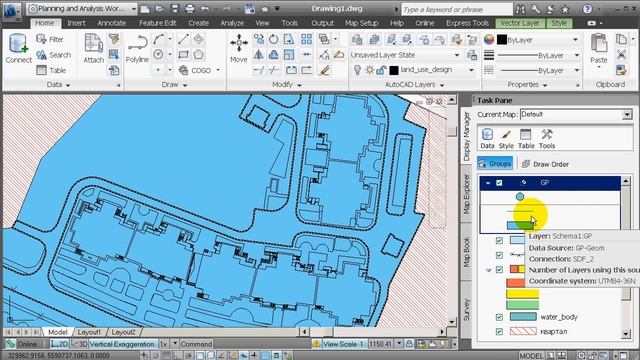Click the Undo arrow in quick access toolbar

[x=205, y=9]
